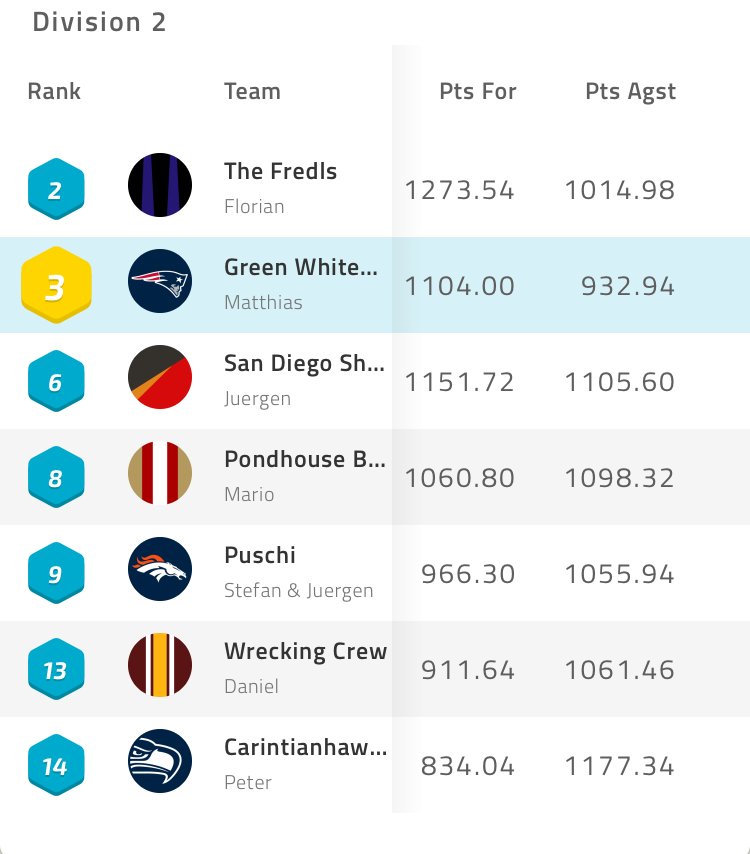Click the yellow rank 3 badge
Viewport: 750px width, 854px height.
pyautogui.click(x=56, y=286)
